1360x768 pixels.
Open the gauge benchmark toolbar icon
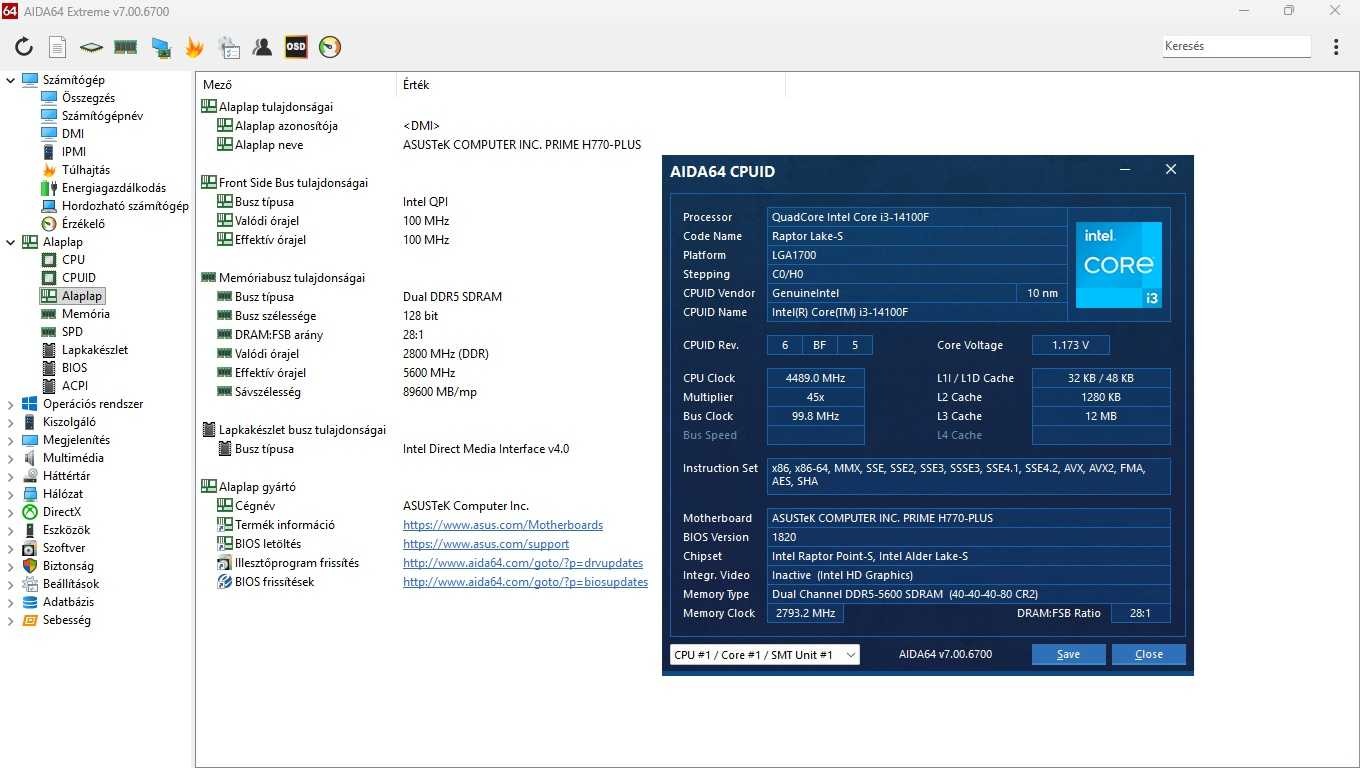(x=330, y=47)
